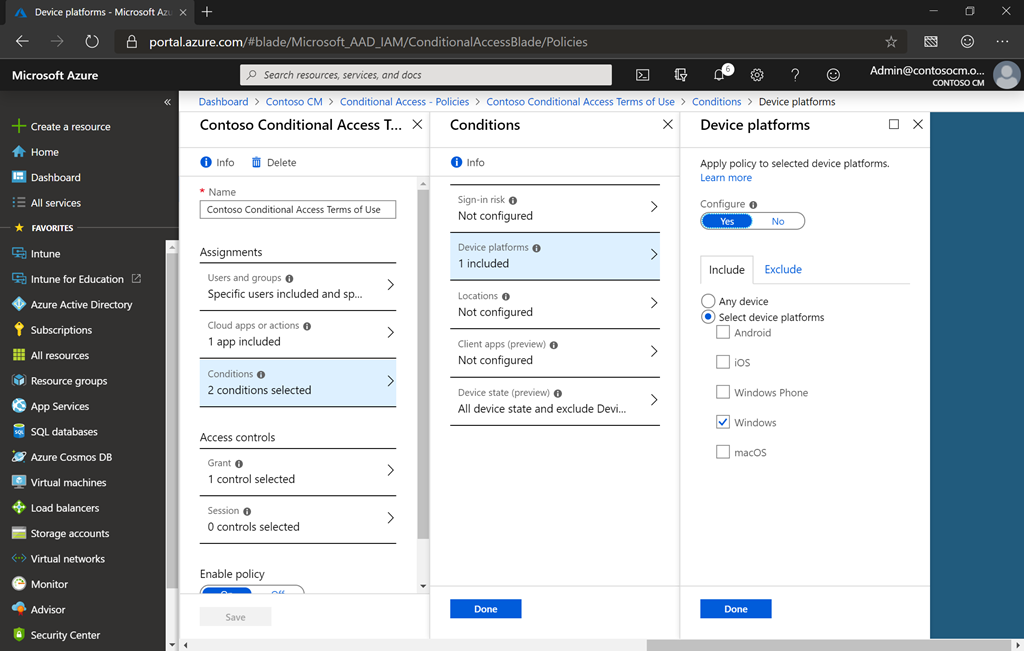The height and width of the screenshot is (651, 1024).
Task: Collapse the left sidebar with chevron
Action: coord(167,102)
